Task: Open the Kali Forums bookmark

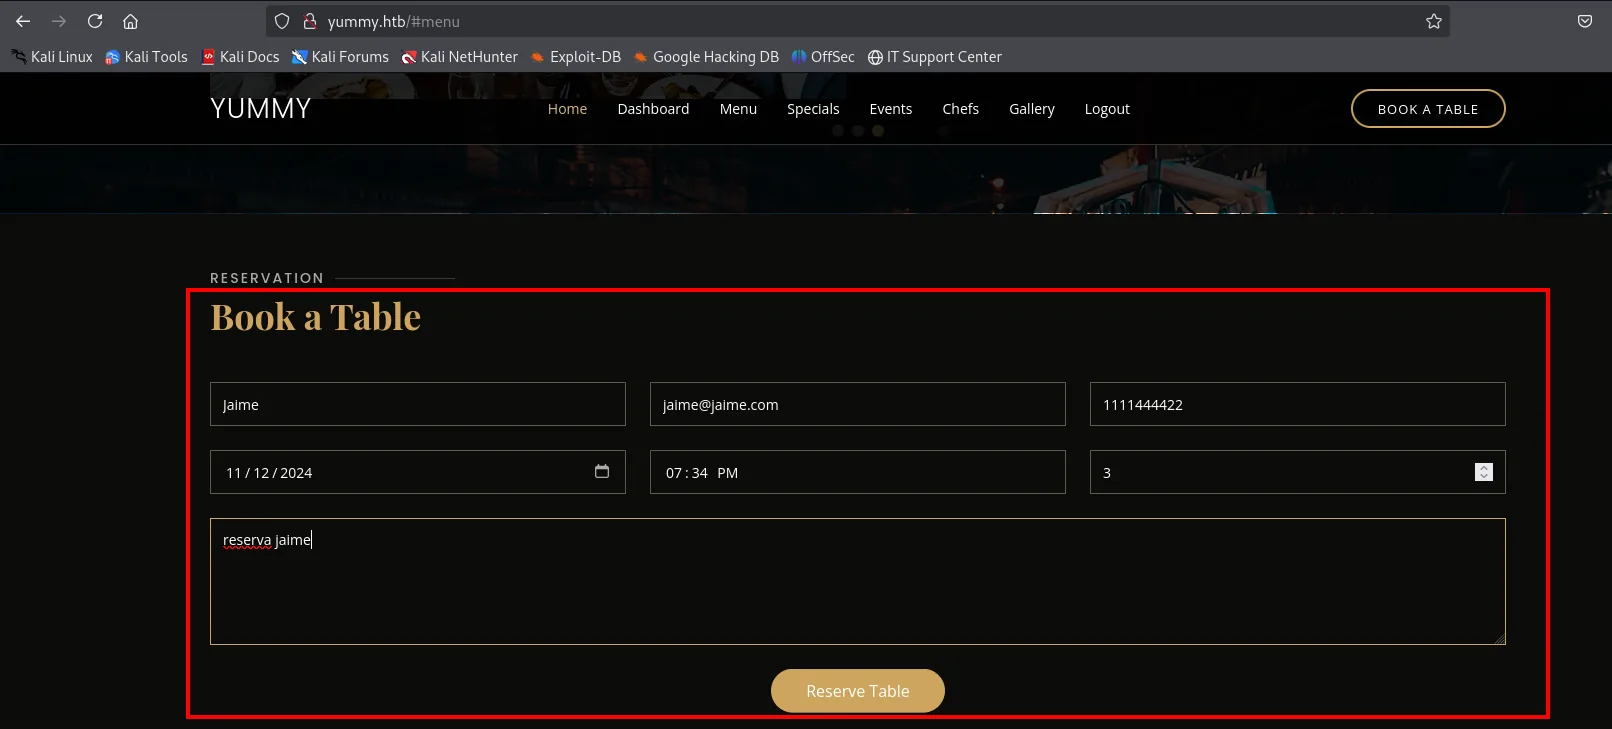Action: 340,57
